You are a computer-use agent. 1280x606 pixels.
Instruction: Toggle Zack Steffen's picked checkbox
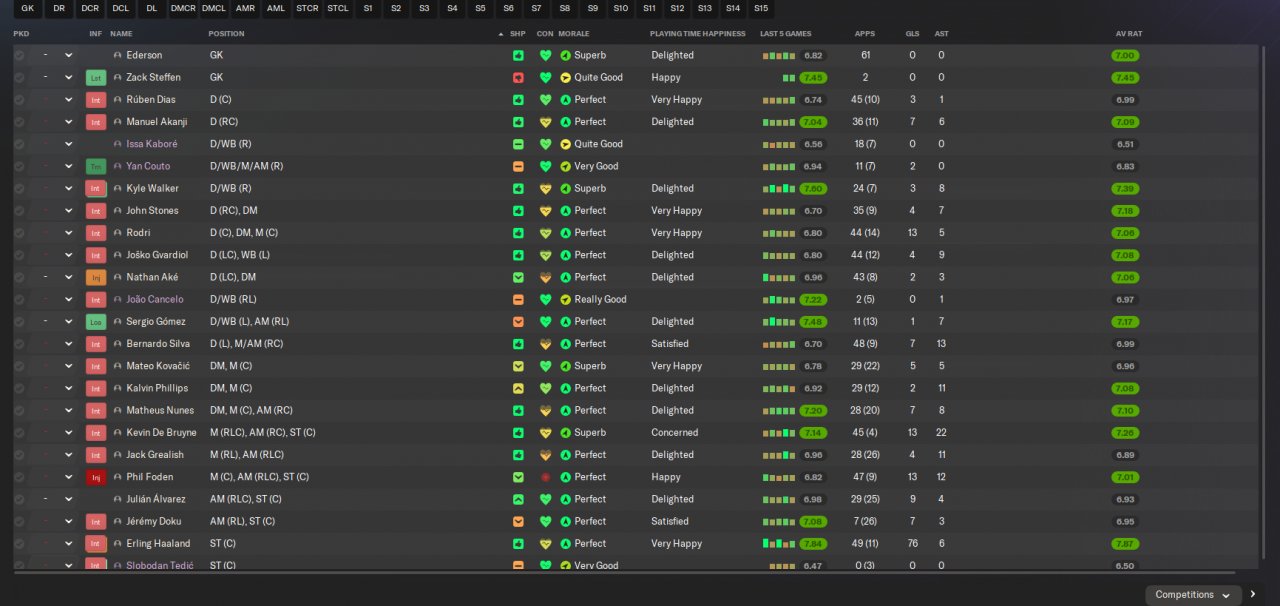pos(19,77)
